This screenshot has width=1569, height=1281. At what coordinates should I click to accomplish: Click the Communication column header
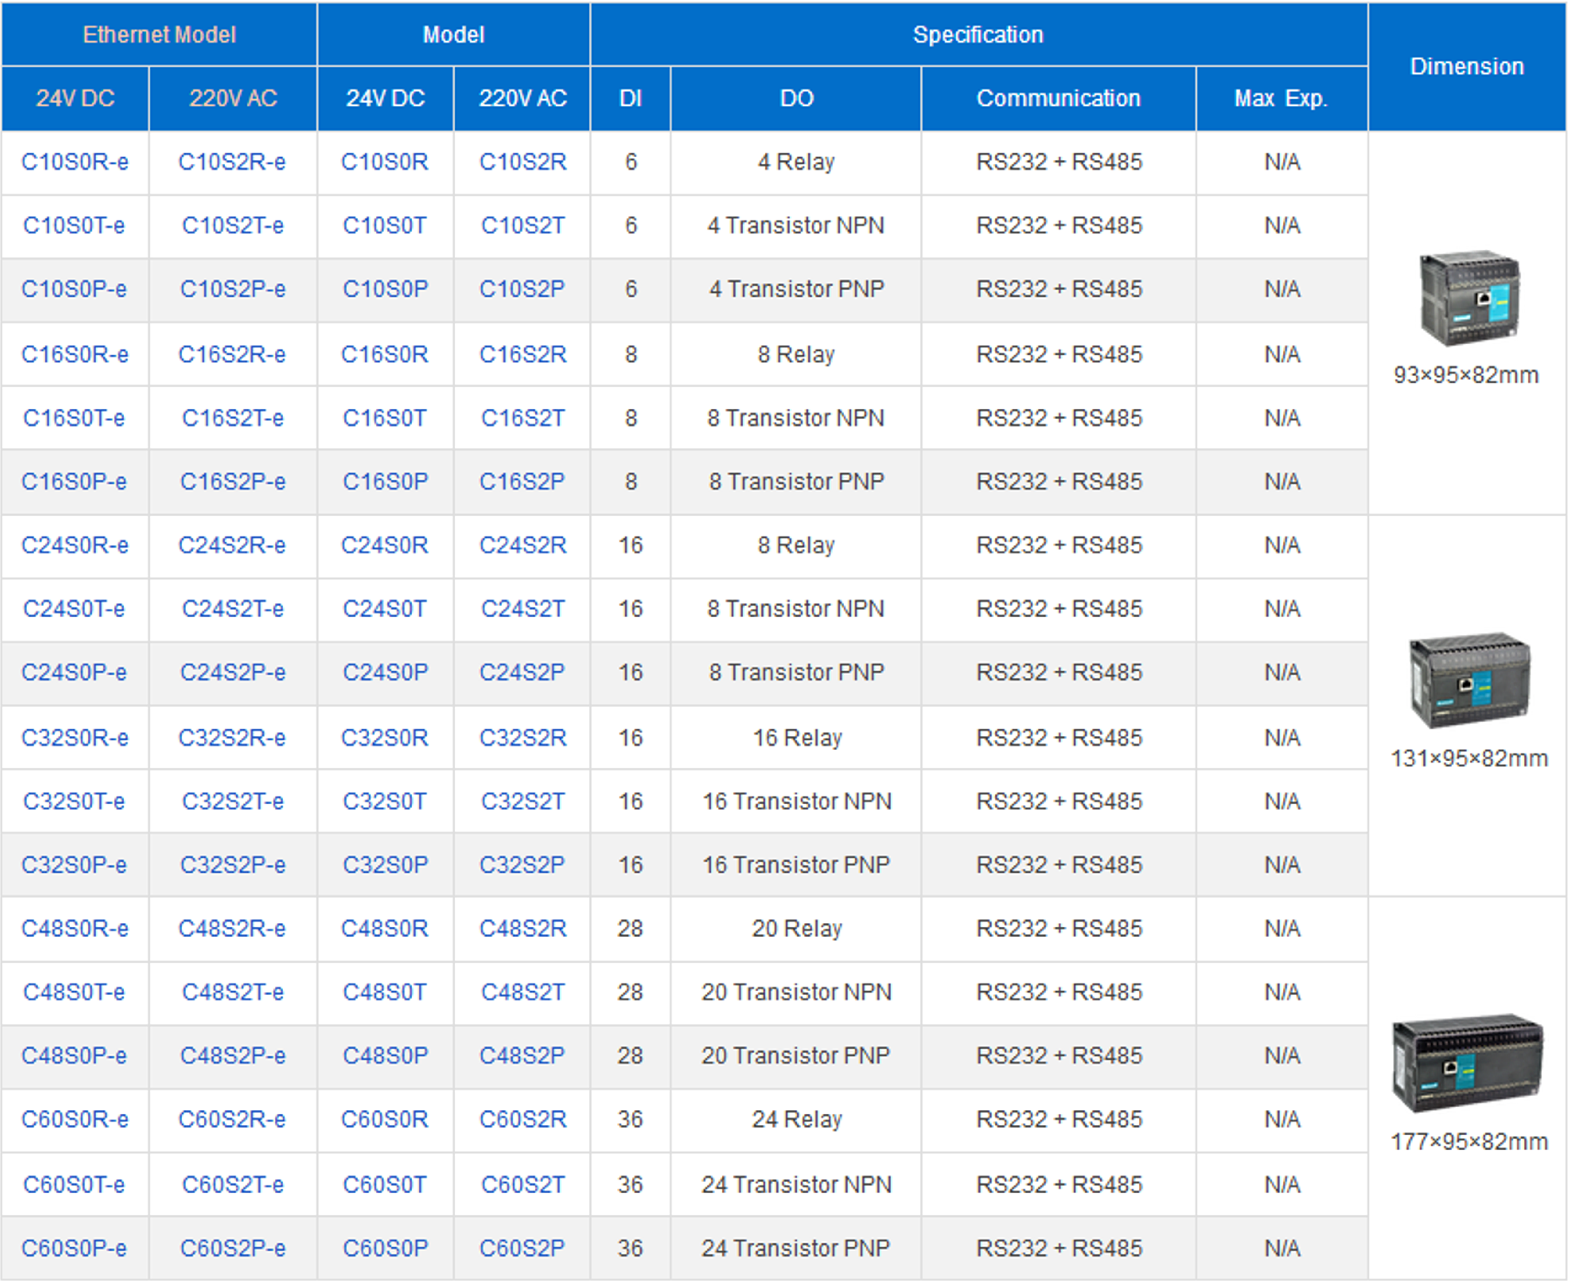(1058, 99)
